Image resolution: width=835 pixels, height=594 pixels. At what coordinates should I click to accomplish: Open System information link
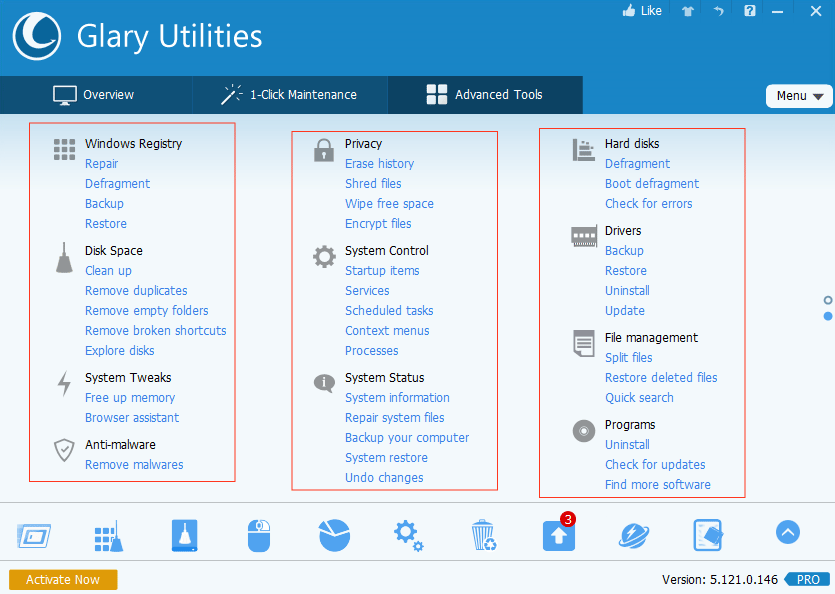tap(397, 397)
